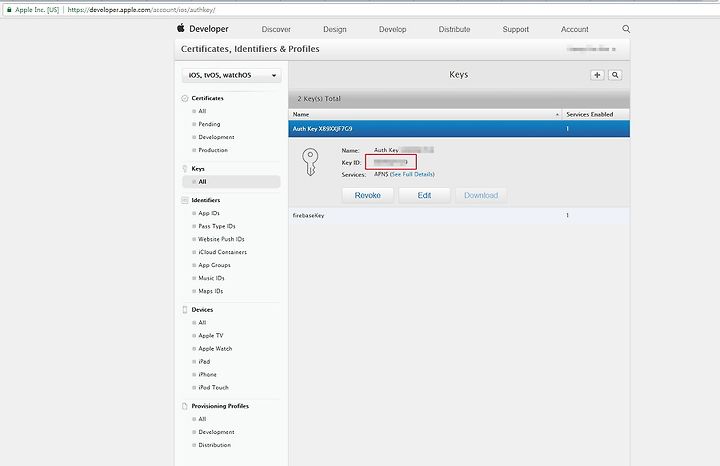This screenshot has height=466, width=720.
Task: Open the blurred account name dropdown
Action: 591,49
